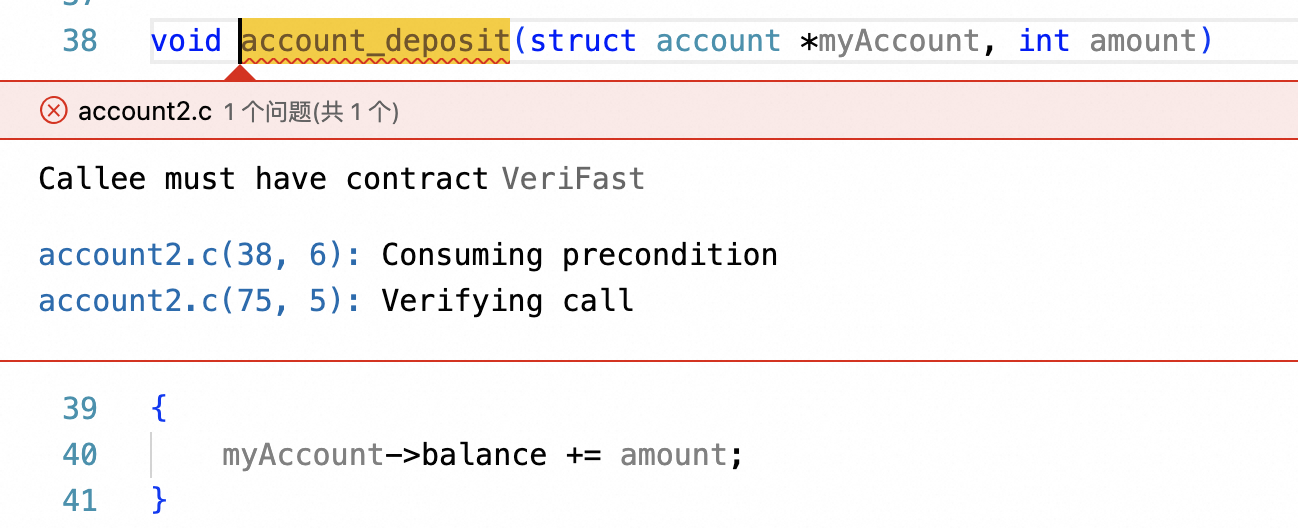
Task: Click the red error circle icon
Action: 53,111
